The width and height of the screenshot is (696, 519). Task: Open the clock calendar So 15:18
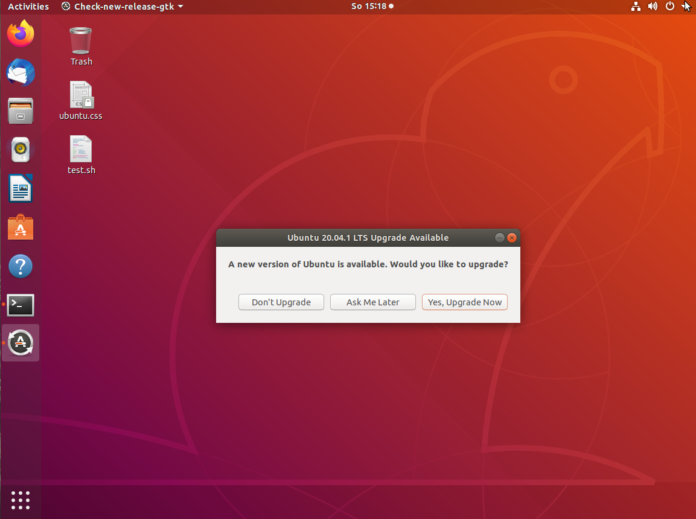coord(372,6)
